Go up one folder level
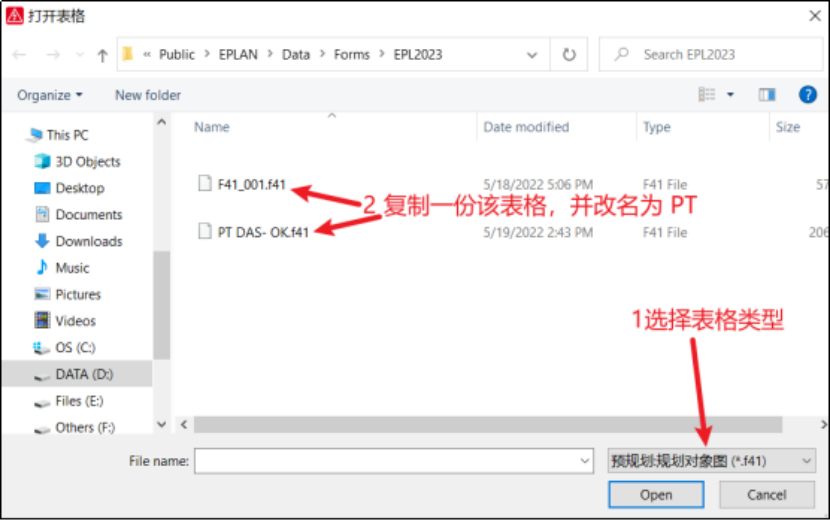Viewport: 830px width, 521px height. coord(102,55)
